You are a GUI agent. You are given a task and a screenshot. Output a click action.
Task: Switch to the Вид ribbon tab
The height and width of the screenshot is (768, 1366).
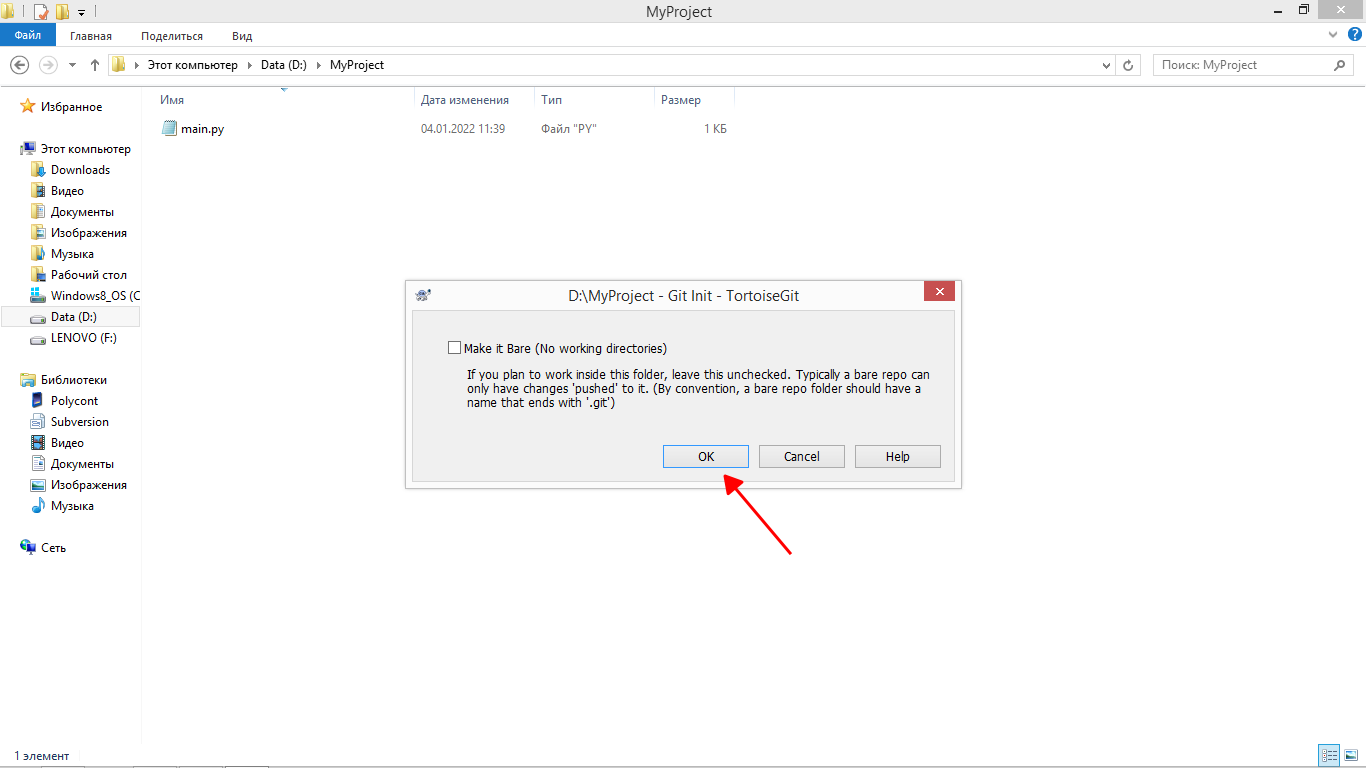tap(242, 35)
